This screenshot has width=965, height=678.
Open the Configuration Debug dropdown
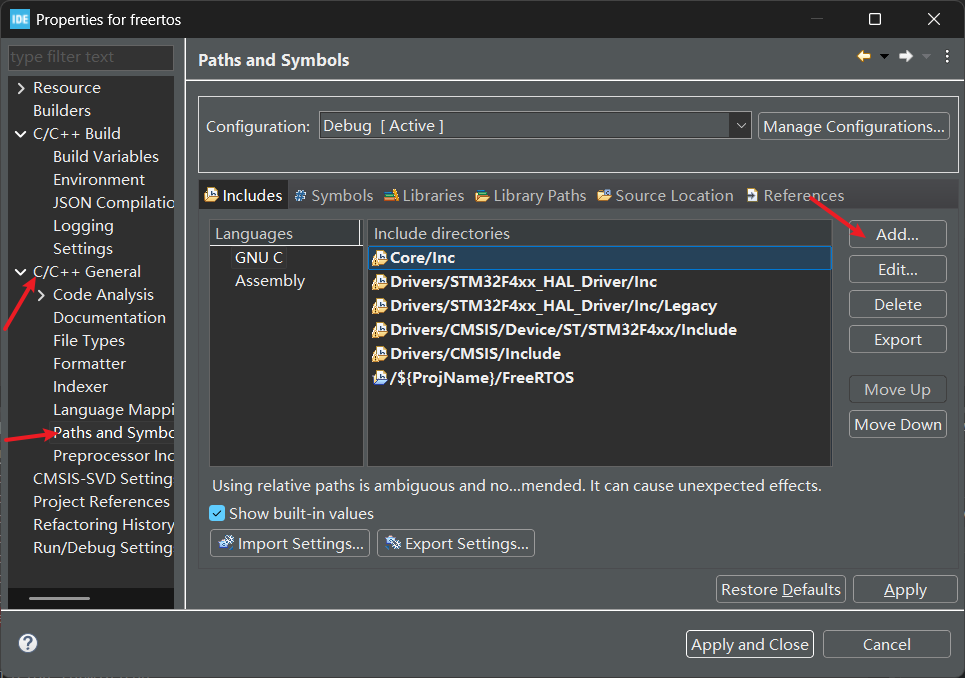coord(535,126)
